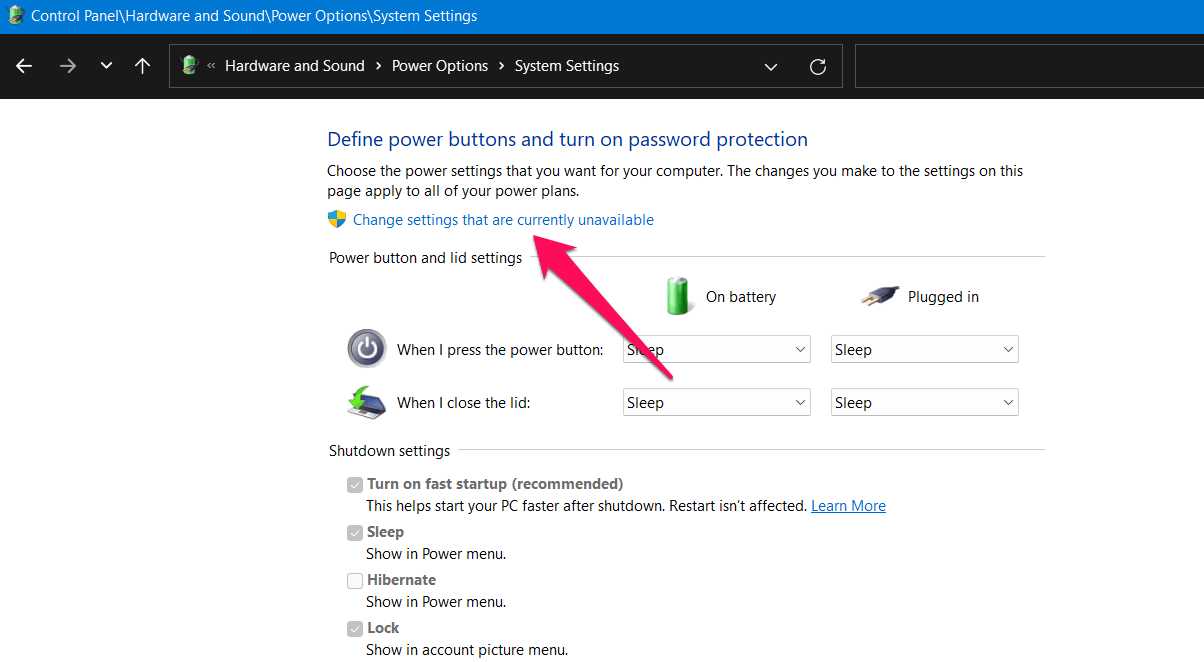Expand chevron after Power Options
Viewport: 1204px width, 662px height.
click(502, 66)
